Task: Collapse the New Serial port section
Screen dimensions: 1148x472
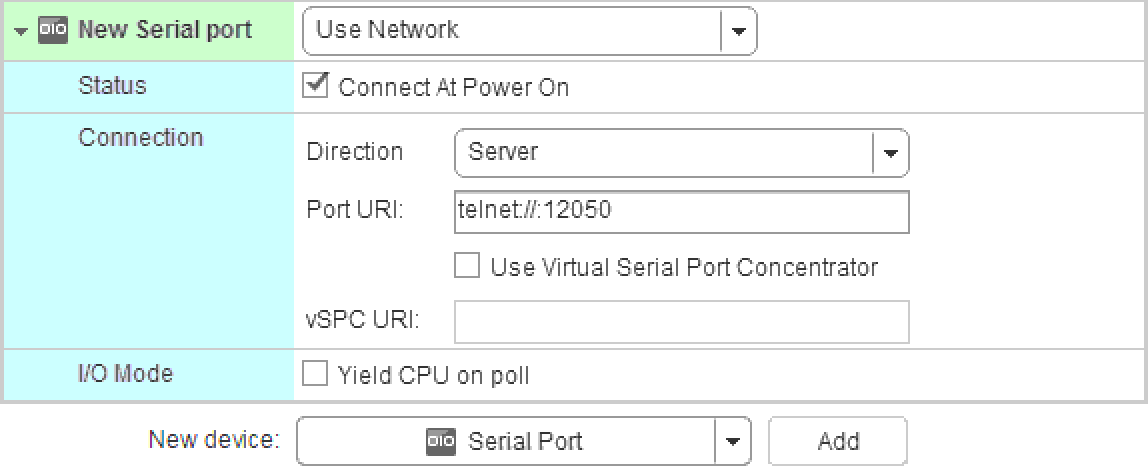Action: click(22, 31)
